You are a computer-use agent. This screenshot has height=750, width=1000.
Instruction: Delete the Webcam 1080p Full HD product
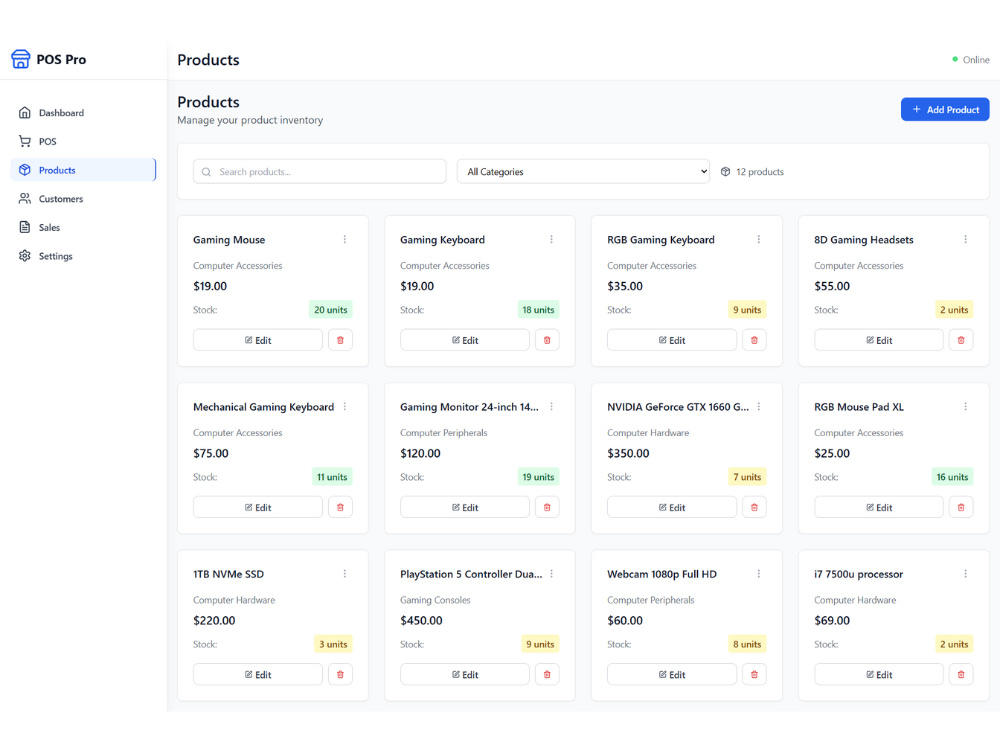754,674
